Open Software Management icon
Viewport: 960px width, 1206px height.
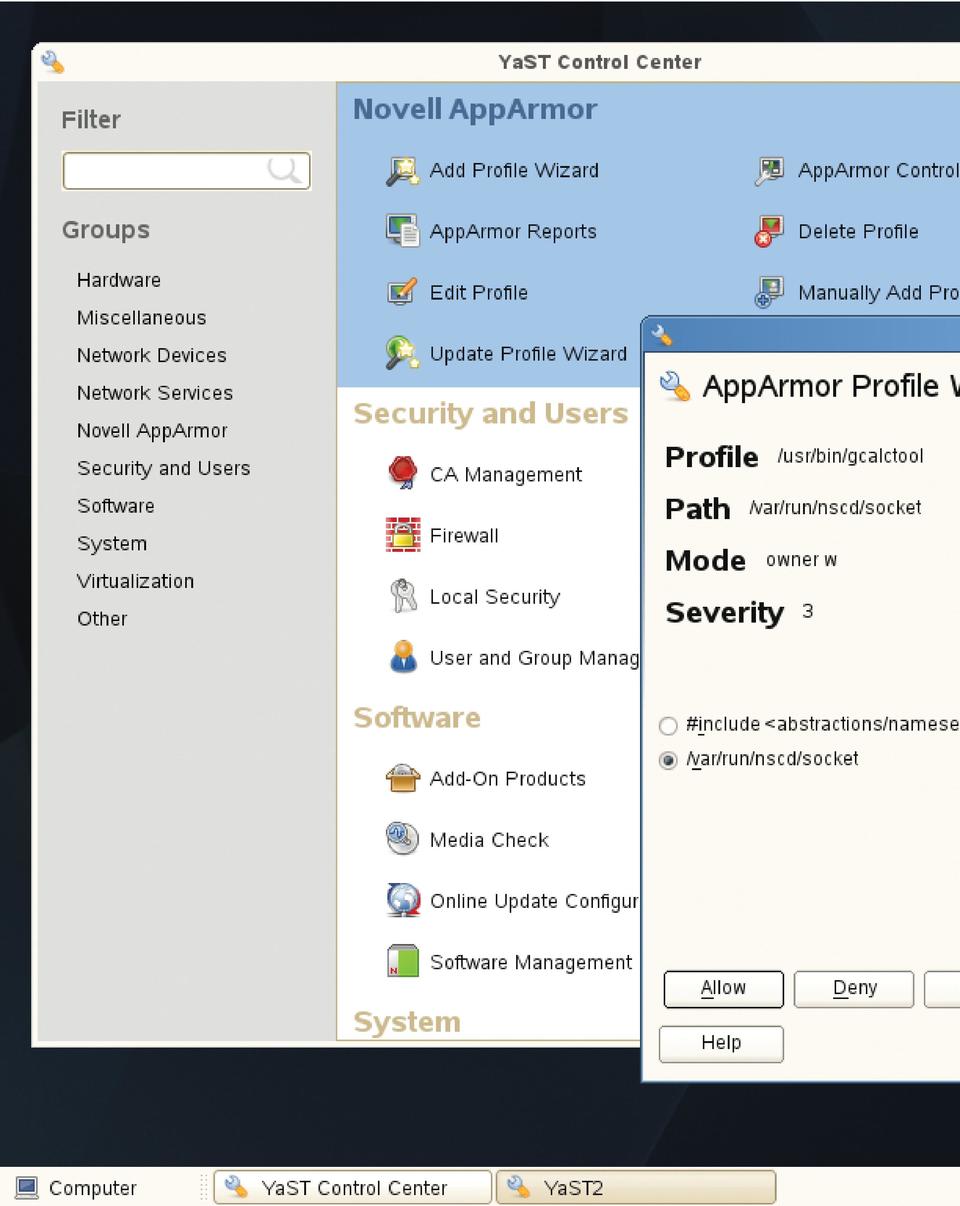pyautogui.click(x=403, y=962)
